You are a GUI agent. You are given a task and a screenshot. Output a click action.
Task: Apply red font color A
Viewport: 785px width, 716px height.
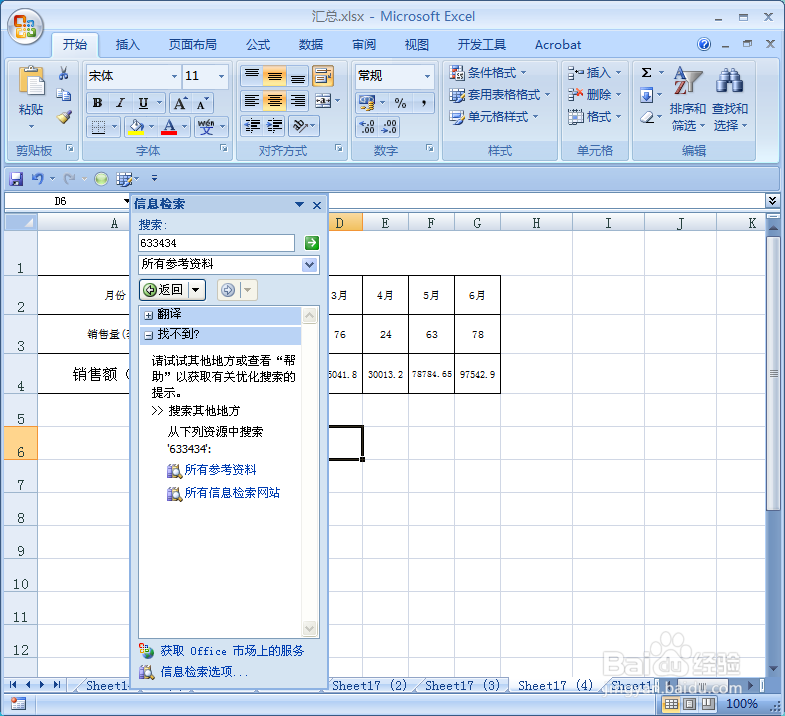(x=169, y=127)
